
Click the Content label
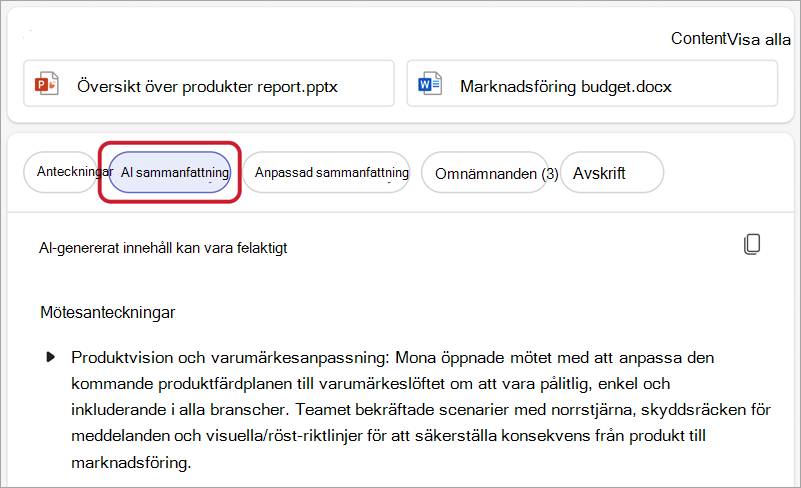coord(699,38)
